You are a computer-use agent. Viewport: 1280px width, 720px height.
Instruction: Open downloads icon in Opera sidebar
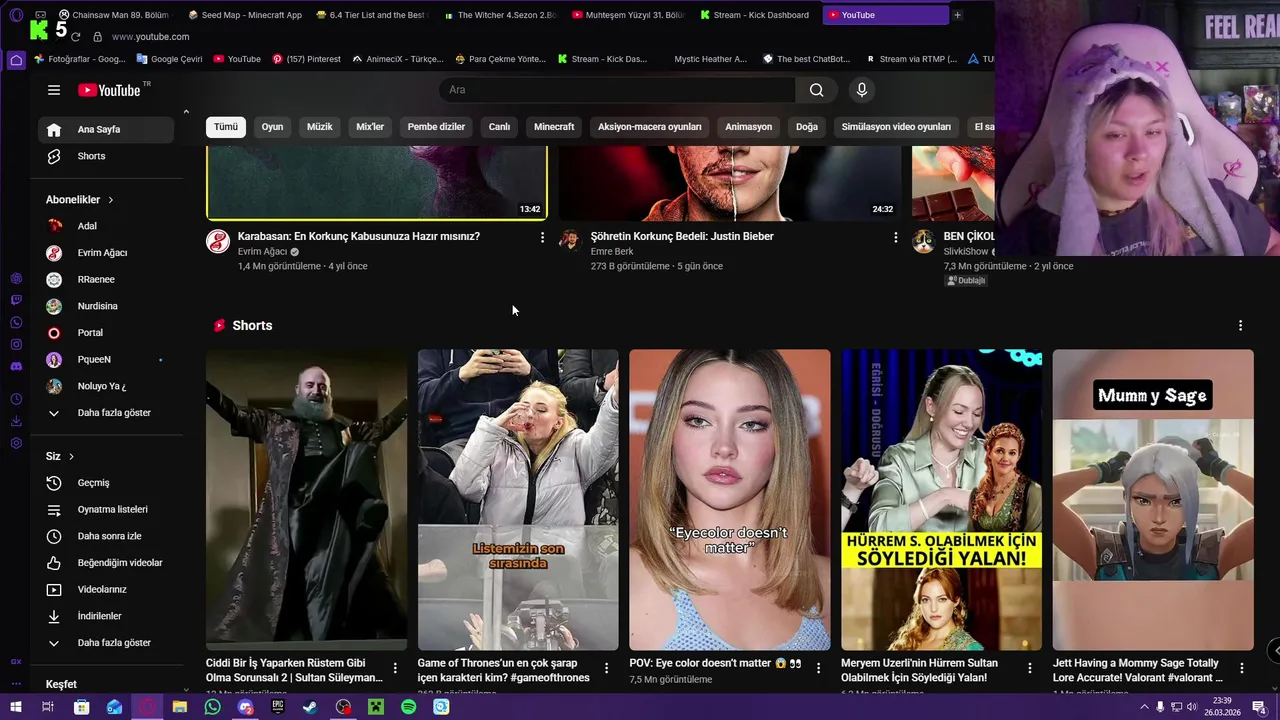click(16, 421)
